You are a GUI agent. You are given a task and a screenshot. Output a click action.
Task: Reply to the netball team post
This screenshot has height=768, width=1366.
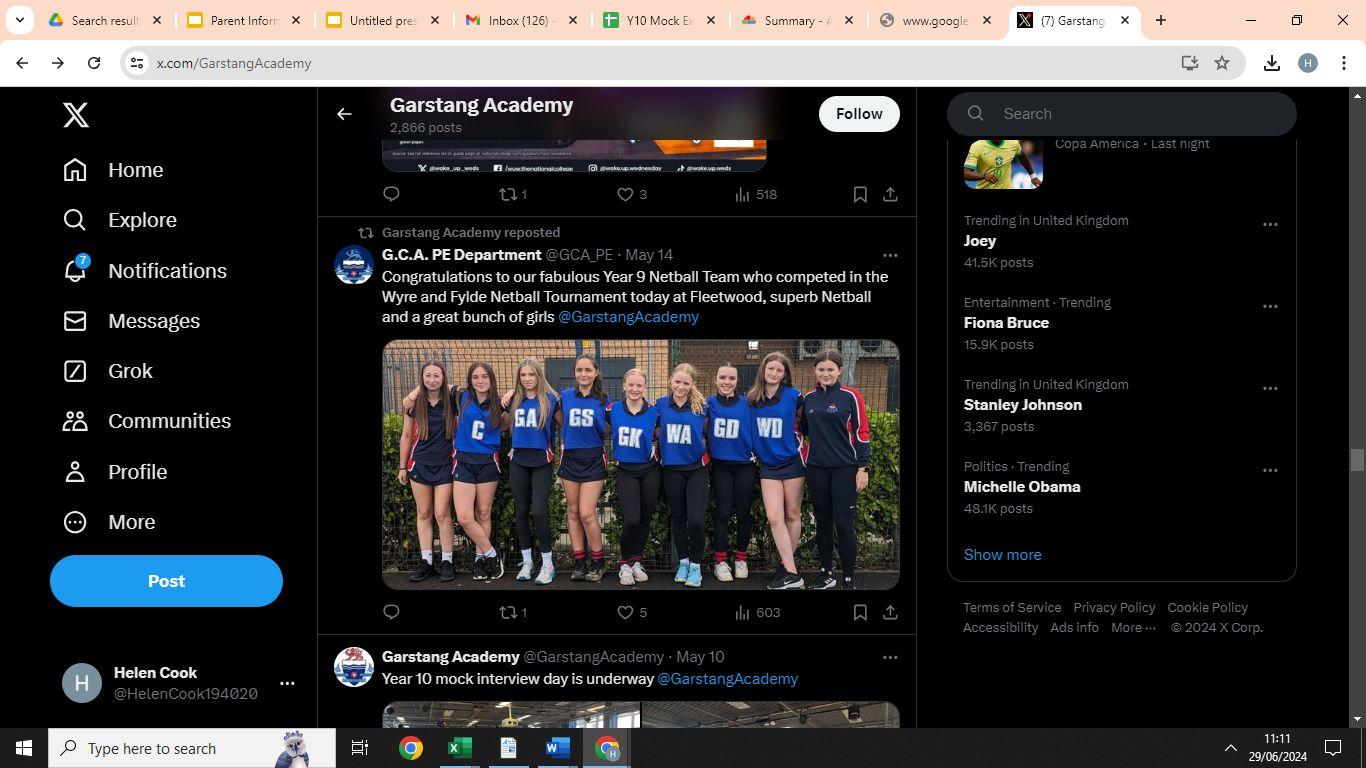[392, 612]
